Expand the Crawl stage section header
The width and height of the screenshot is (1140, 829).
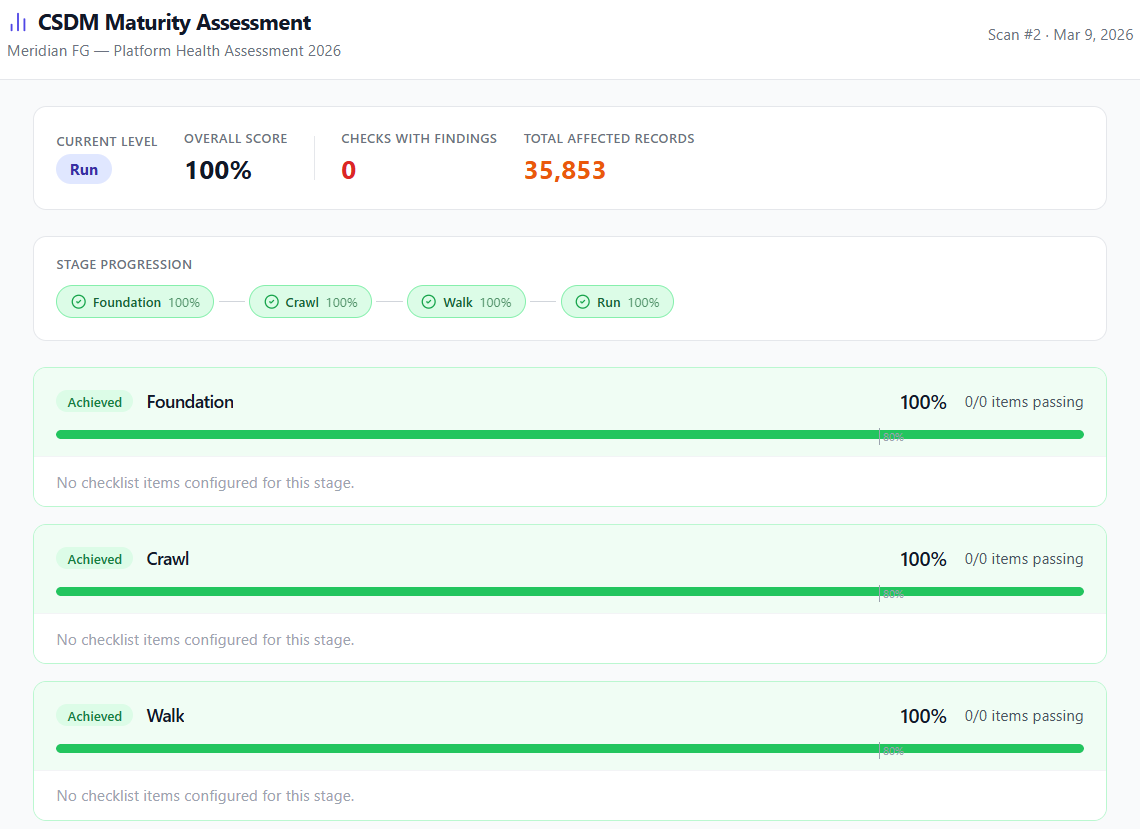tap(500, 559)
